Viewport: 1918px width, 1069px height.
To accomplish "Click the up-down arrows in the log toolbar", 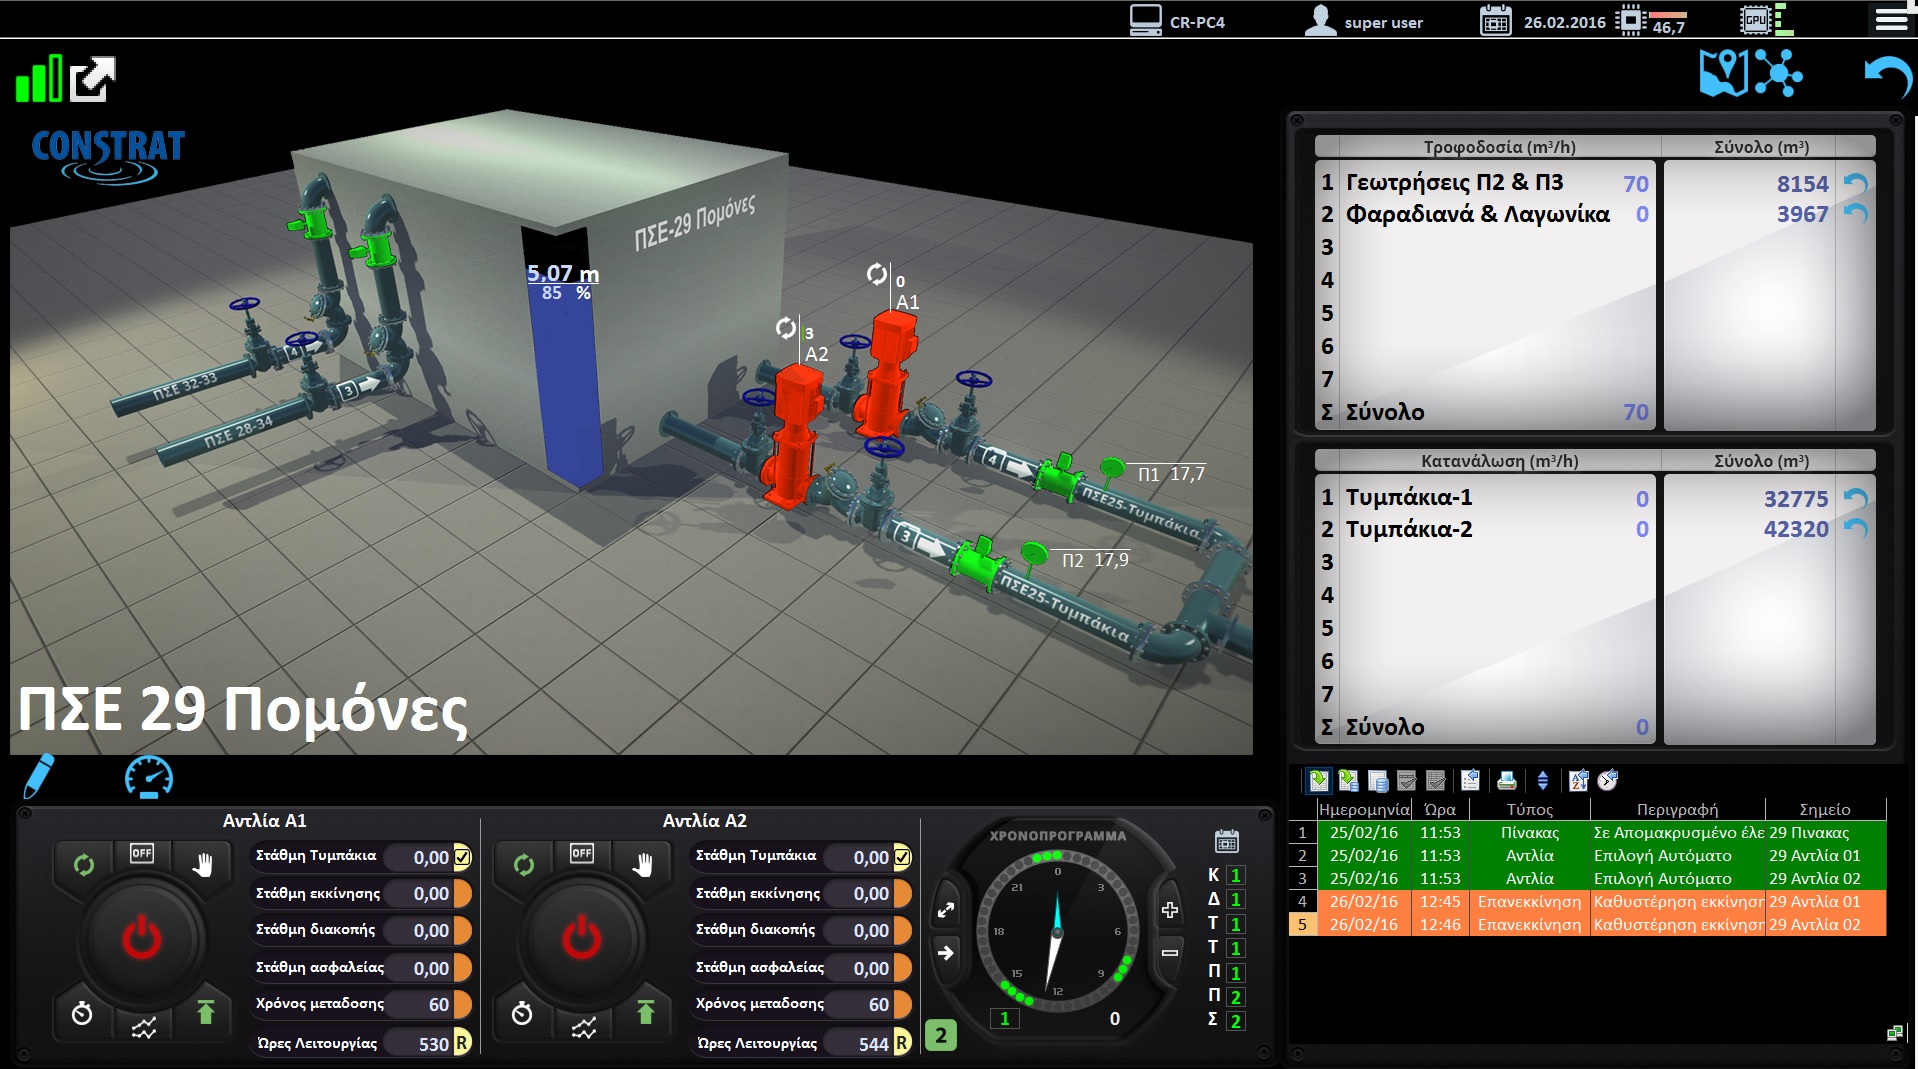I will click(1542, 781).
